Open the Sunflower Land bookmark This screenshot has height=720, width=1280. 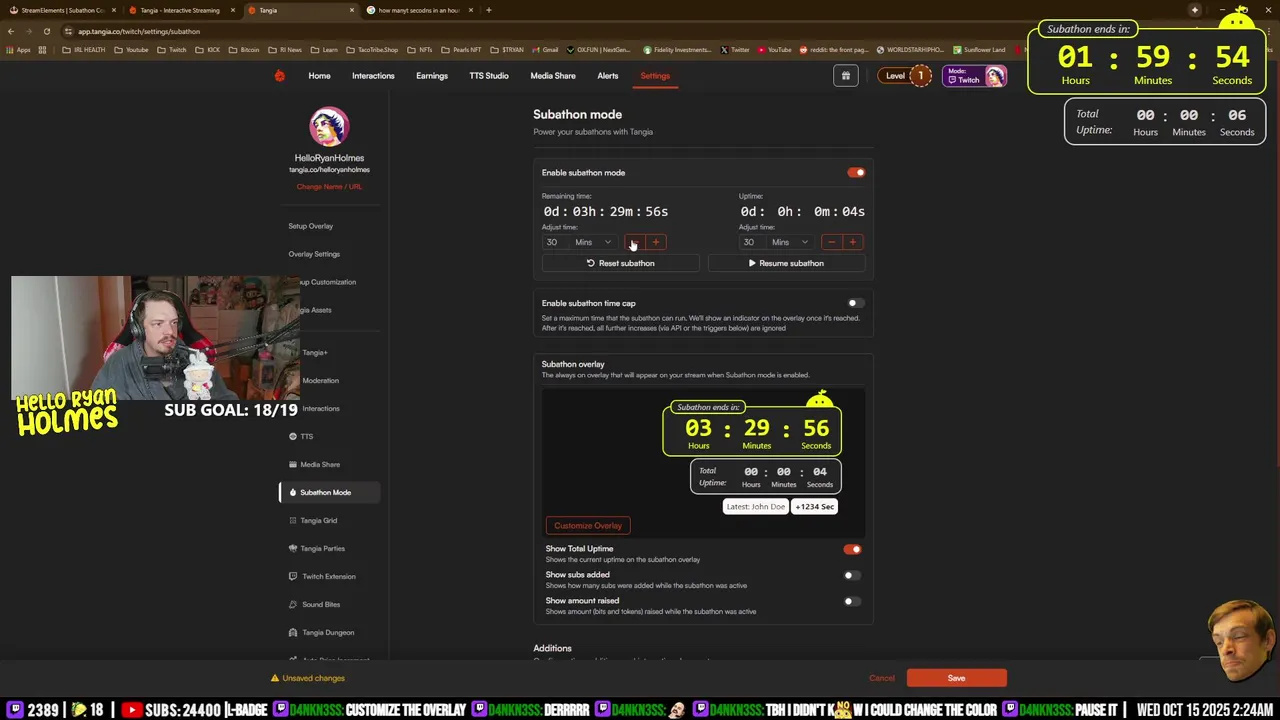[979, 50]
